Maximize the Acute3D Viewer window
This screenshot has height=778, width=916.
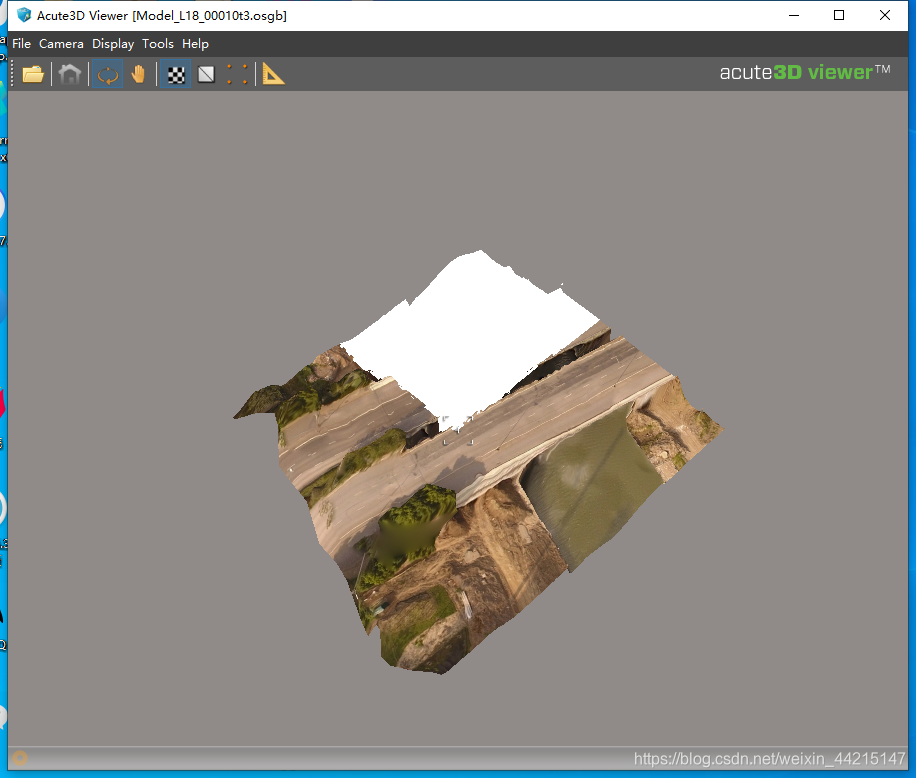pos(839,15)
